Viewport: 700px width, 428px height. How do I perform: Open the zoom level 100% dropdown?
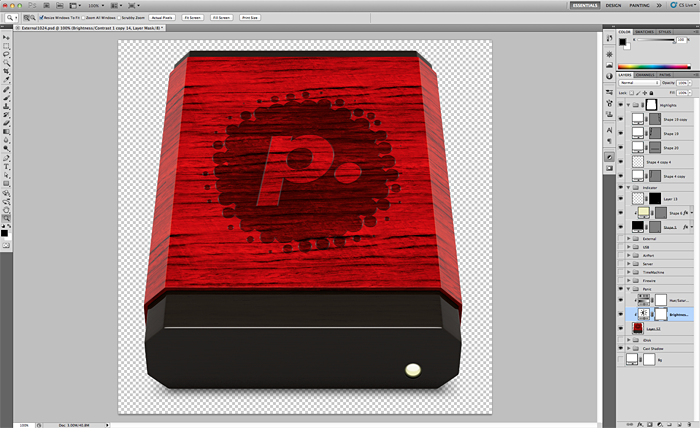point(96,5)
